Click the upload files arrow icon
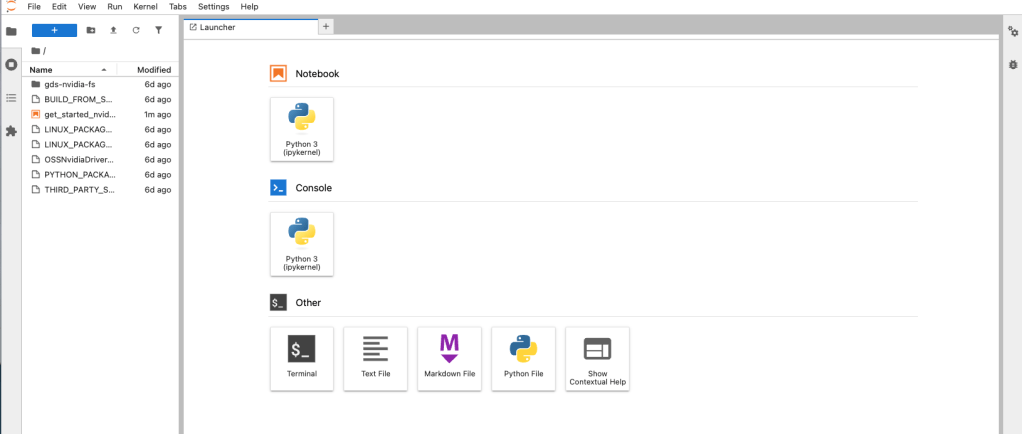Screen dimensions: 1022x434 tap(113, 30)
